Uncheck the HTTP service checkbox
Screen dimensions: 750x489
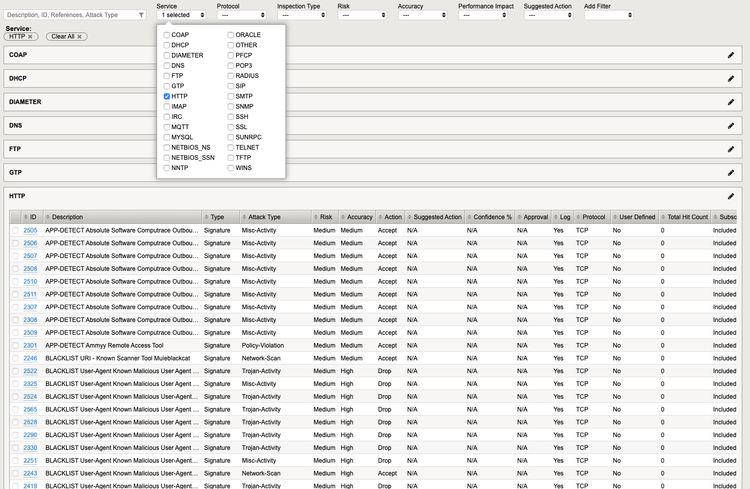coord(167,96)
